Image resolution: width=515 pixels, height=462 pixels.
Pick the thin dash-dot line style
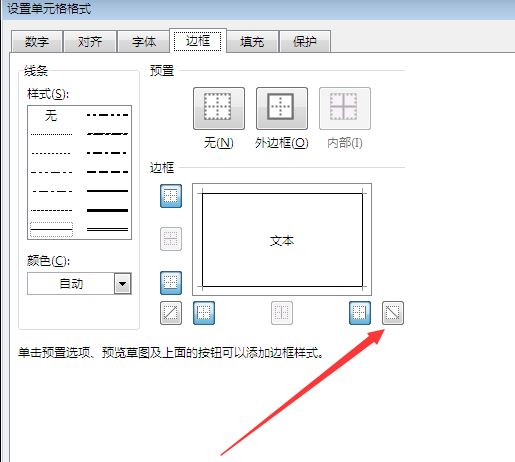click(51, 191)
